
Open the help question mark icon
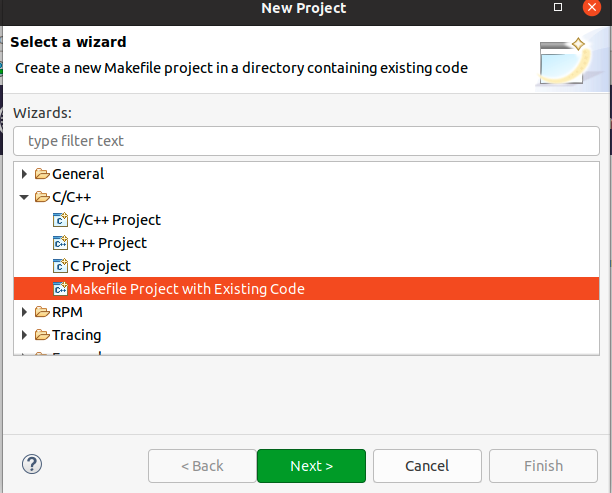point(31,465)
